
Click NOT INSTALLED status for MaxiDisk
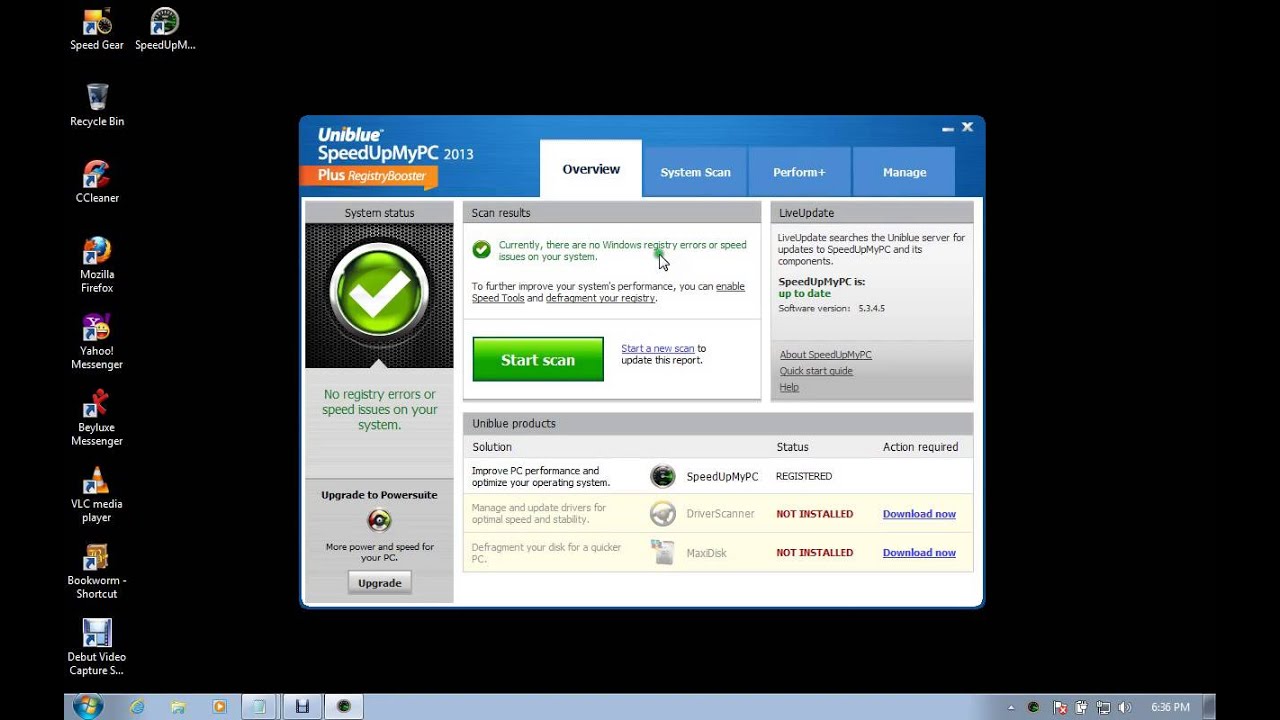click(x=815, y=552)
